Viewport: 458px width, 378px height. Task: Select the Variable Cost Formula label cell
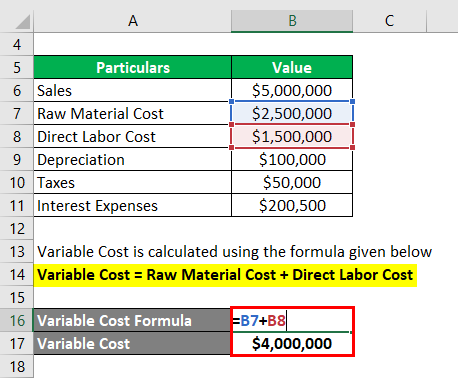pyautogui.click(x=132, y=320)
